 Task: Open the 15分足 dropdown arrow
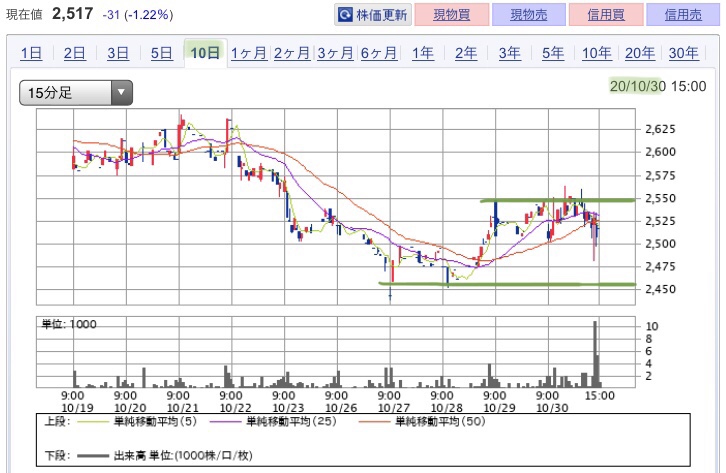coord(121,93)
